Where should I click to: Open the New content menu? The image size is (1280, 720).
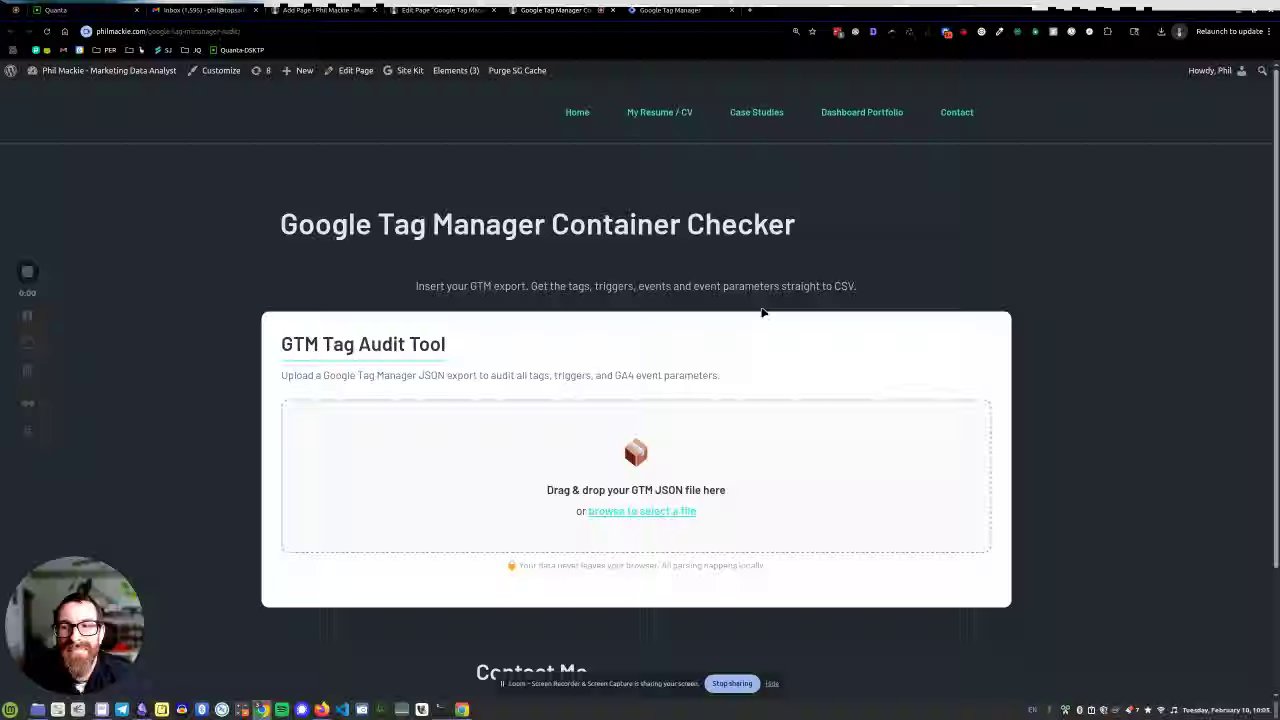pyautogui.click(x=297, y=70)
